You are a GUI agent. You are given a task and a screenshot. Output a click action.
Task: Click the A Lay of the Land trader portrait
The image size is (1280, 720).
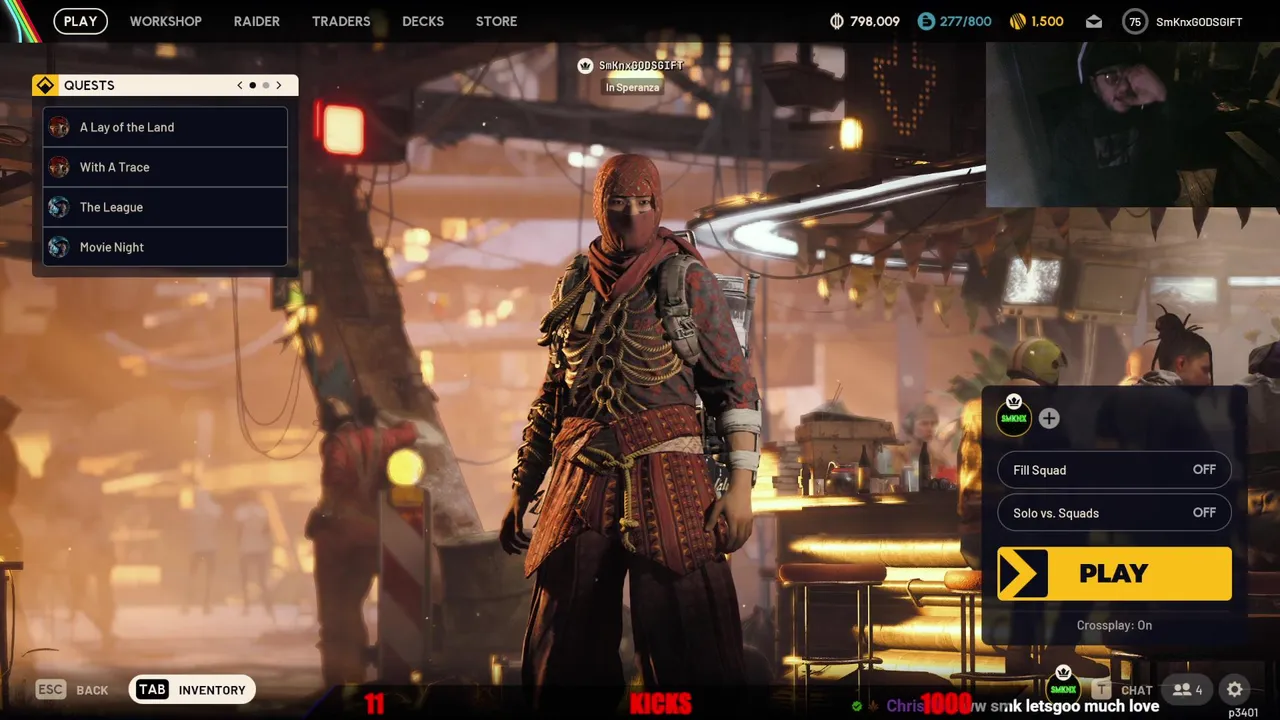(59, 127)
